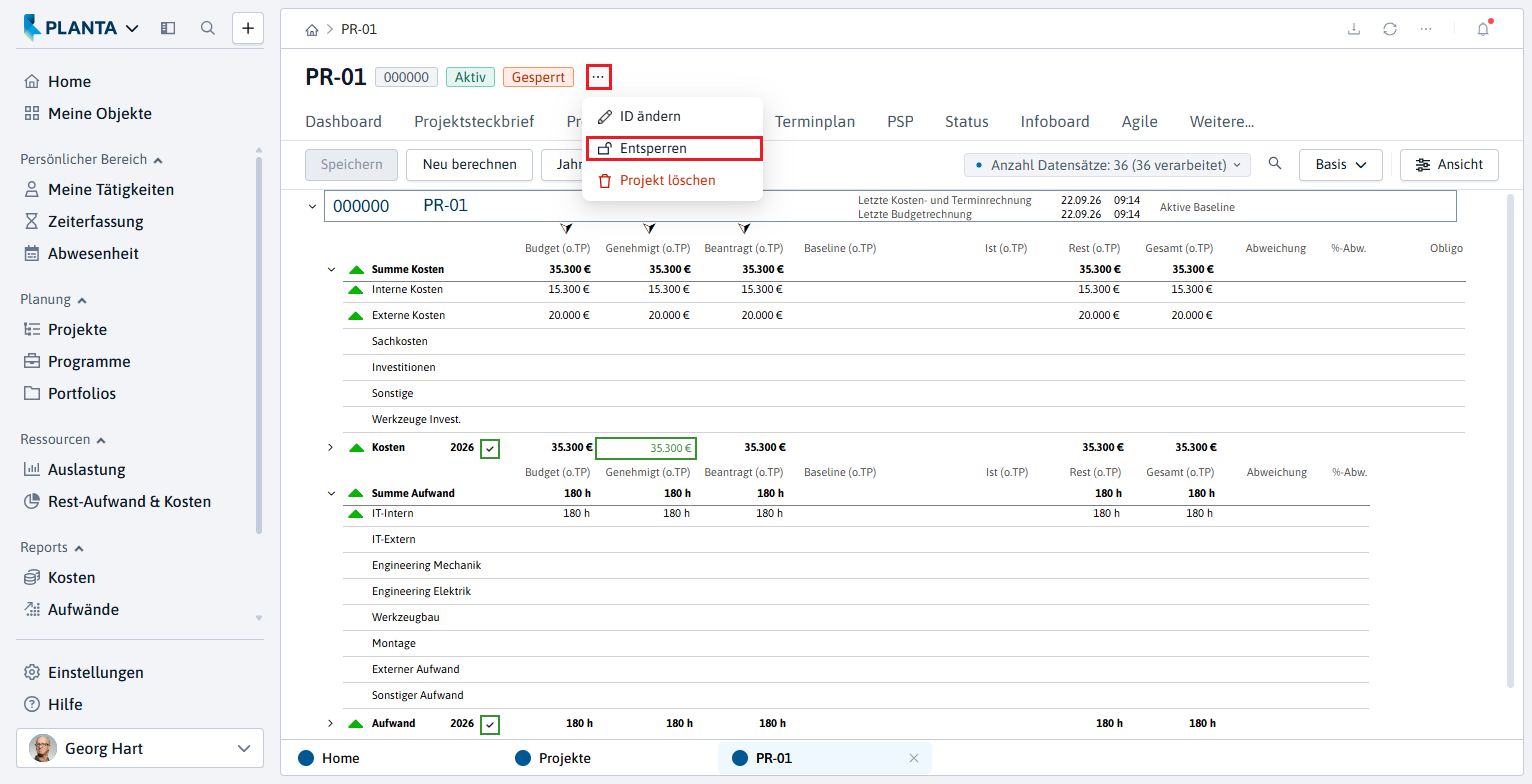Open the Projekte bottom tab
The width and height of the screenshot is (1532, 784).
tap(553, 758)
